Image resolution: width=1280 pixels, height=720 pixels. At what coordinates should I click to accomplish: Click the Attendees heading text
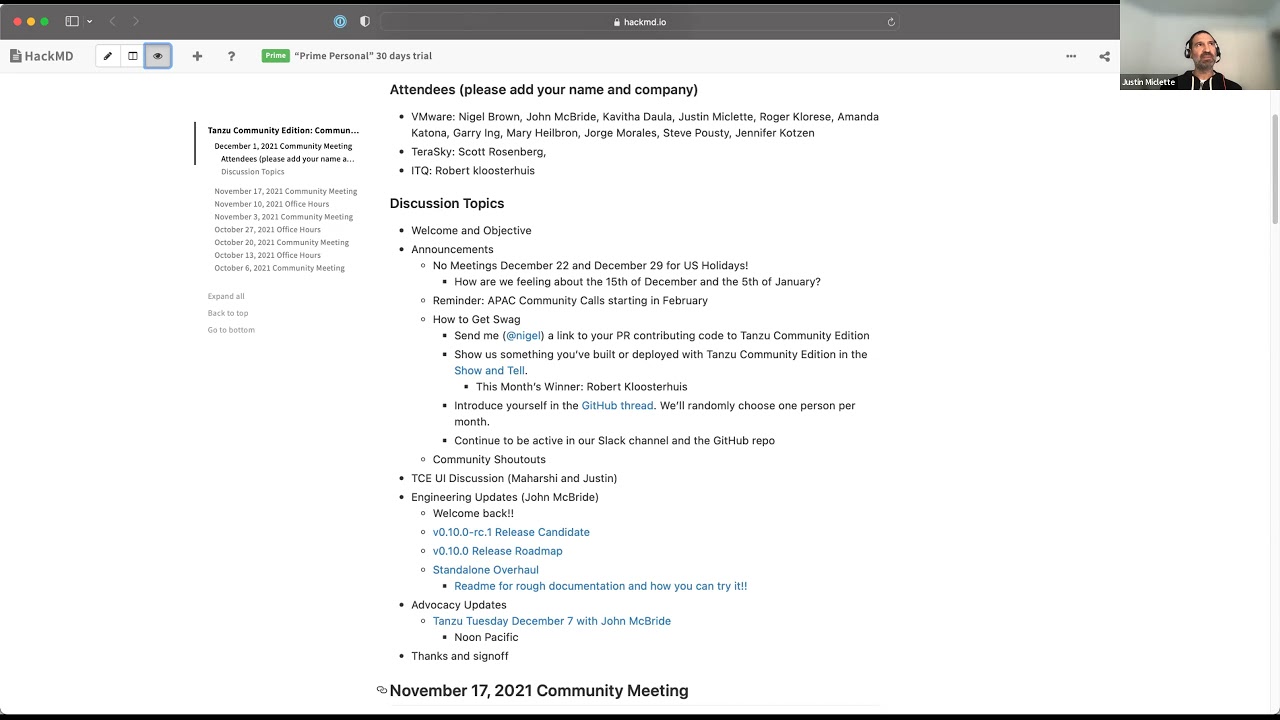(543, 90)
